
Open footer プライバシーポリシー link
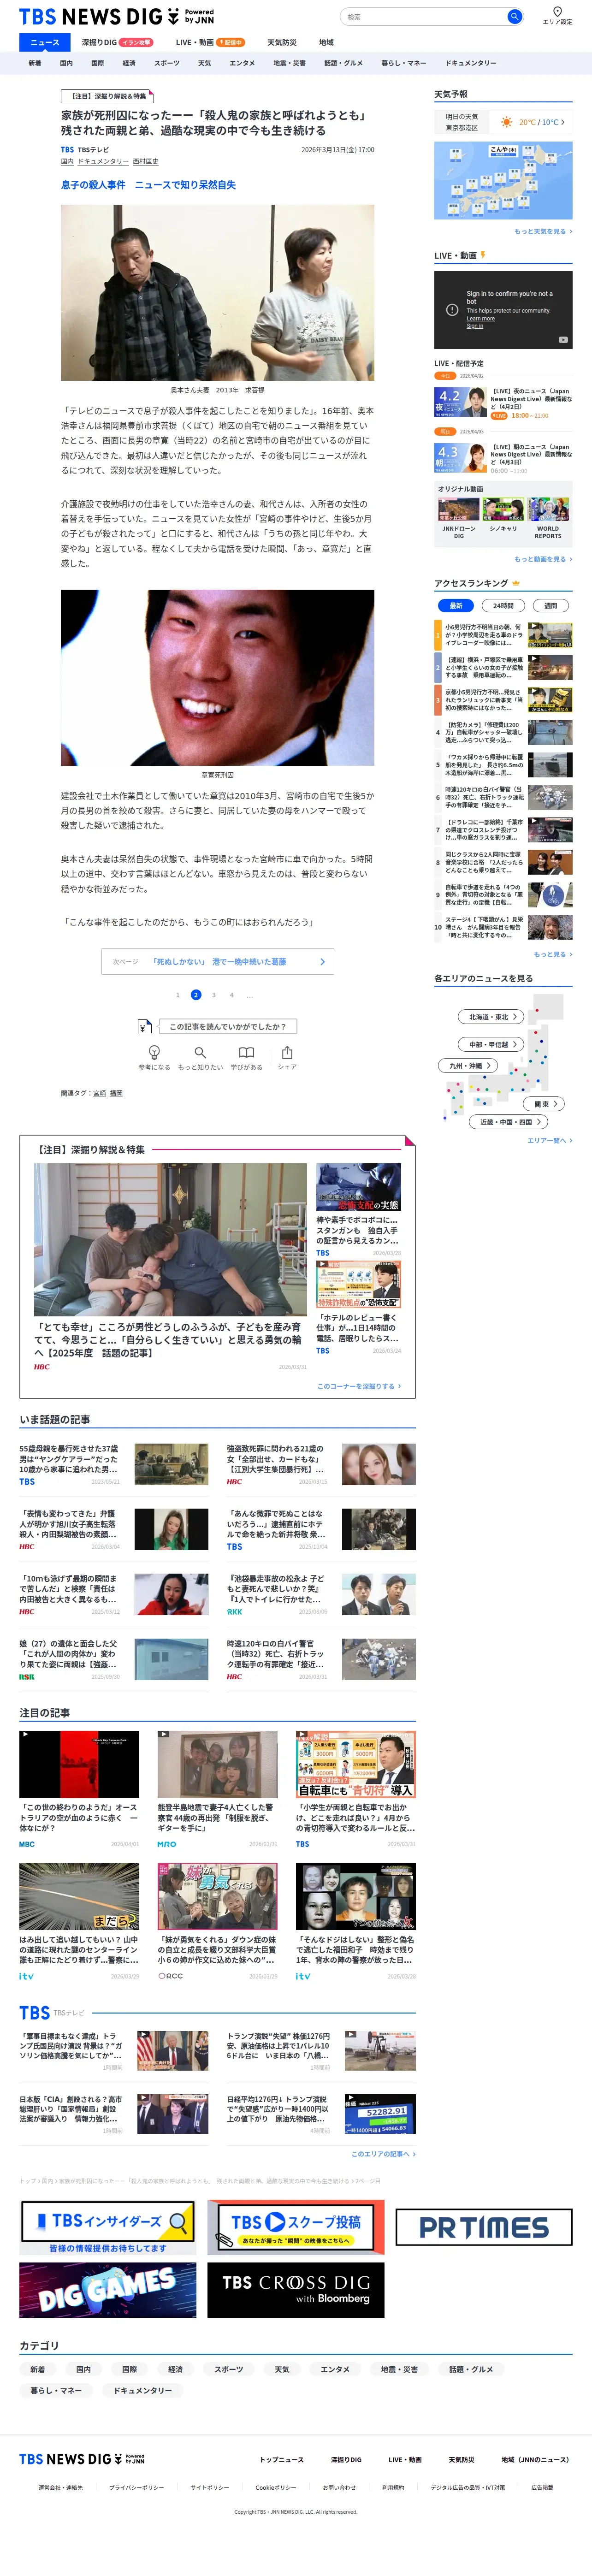click(x=137, y=2487)
